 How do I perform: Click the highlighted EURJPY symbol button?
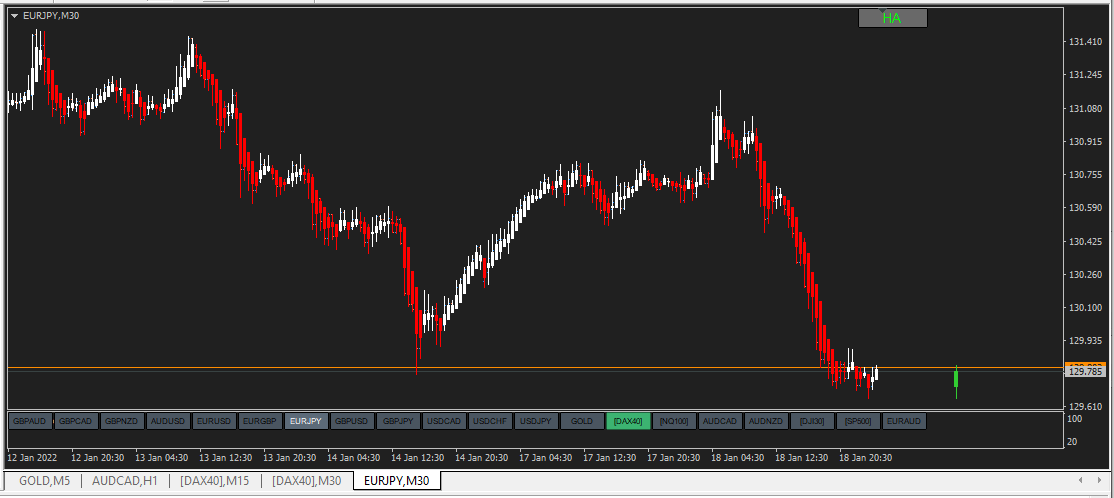(x=306, y=421)
